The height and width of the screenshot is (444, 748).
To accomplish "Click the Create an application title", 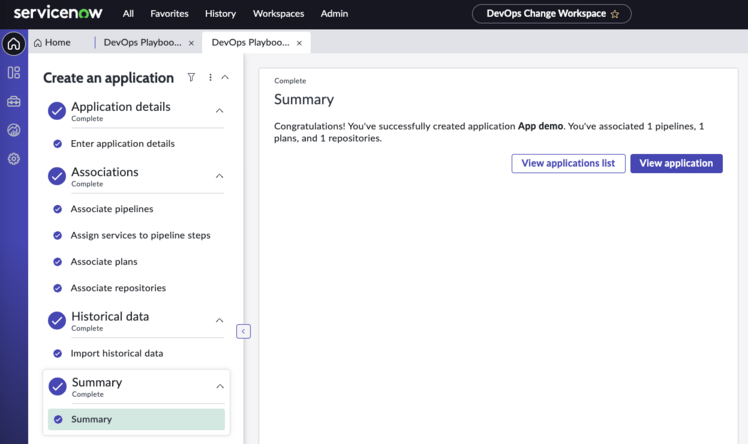I will pos(108,78).
